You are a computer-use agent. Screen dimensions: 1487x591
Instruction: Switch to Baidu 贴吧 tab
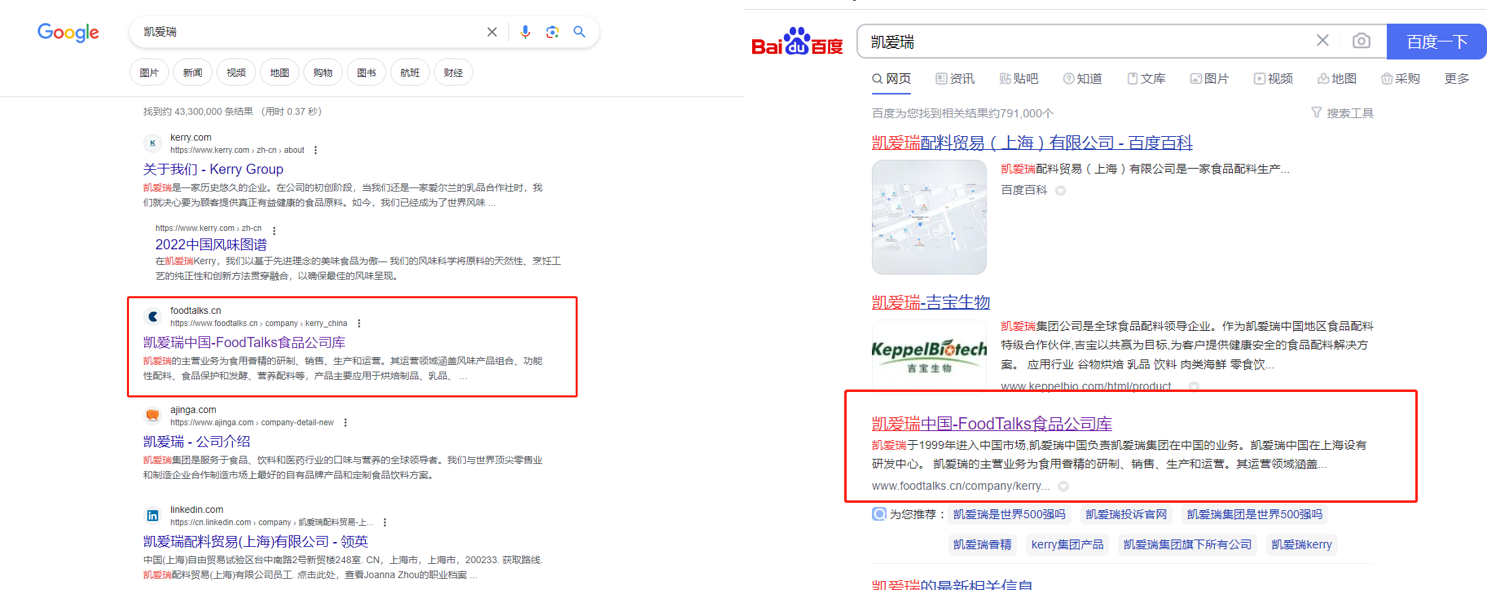1018,79
